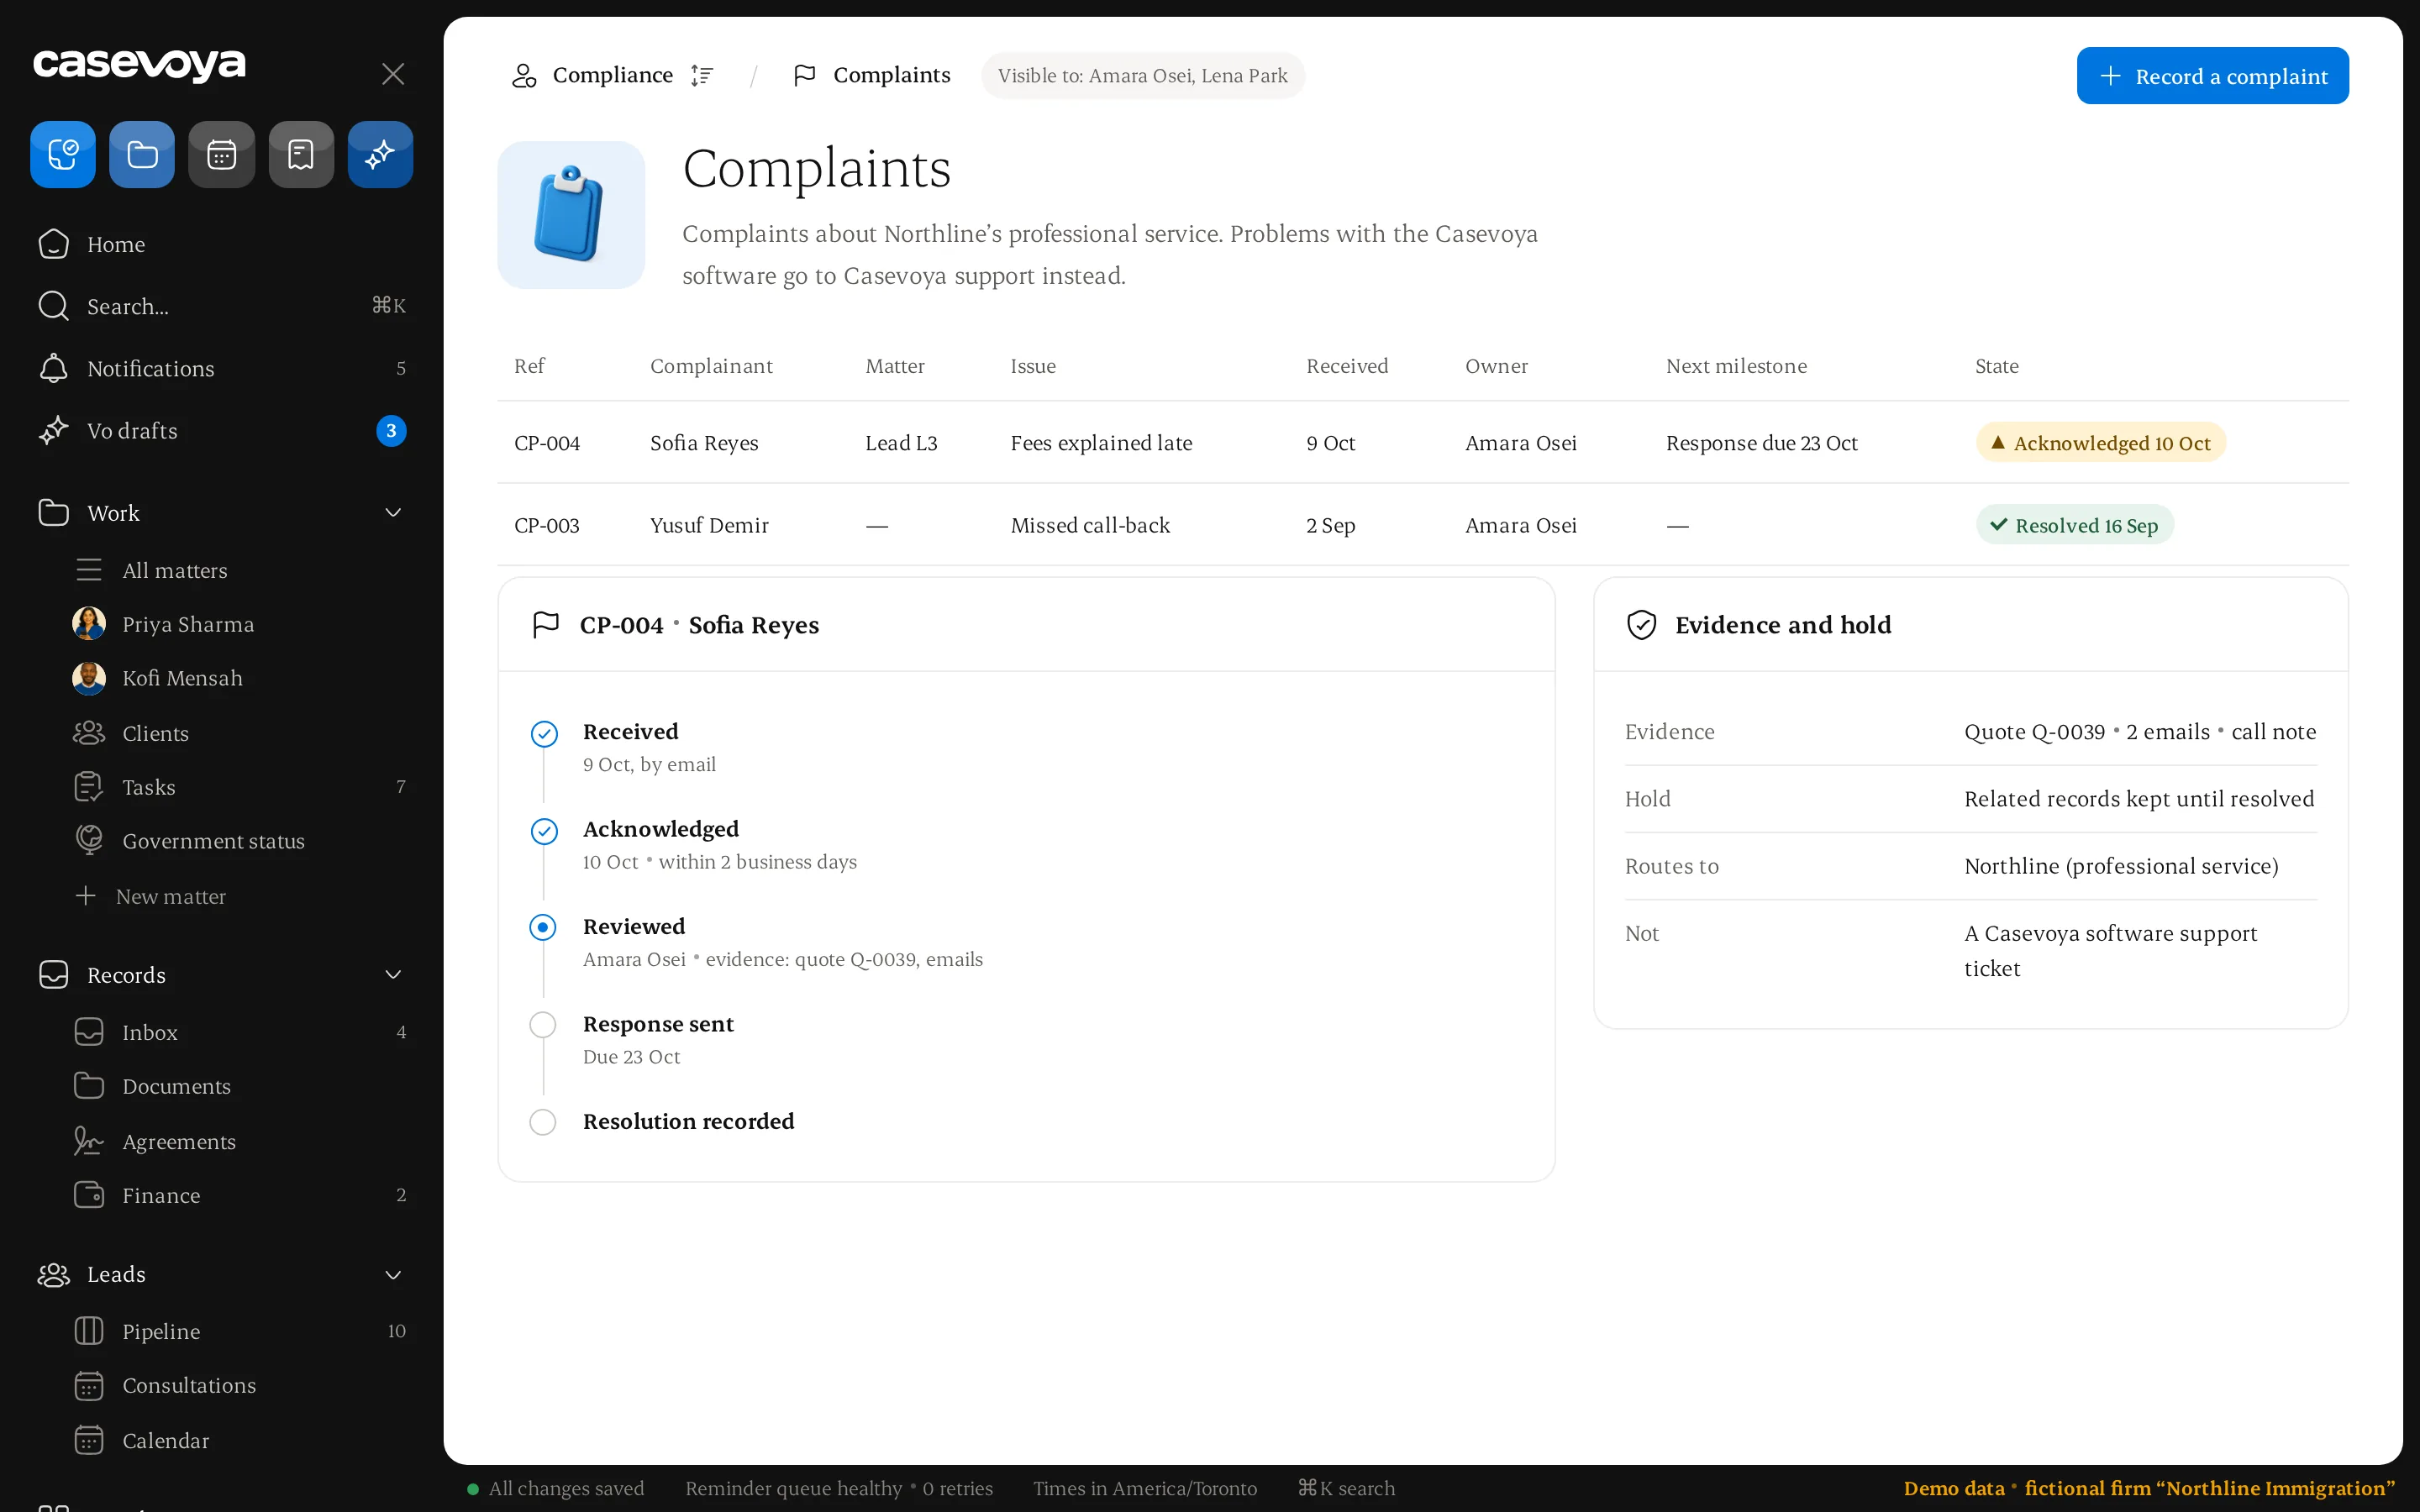Click New matter plus button
2420x1512 pixels.
click(x=86, y=896)
